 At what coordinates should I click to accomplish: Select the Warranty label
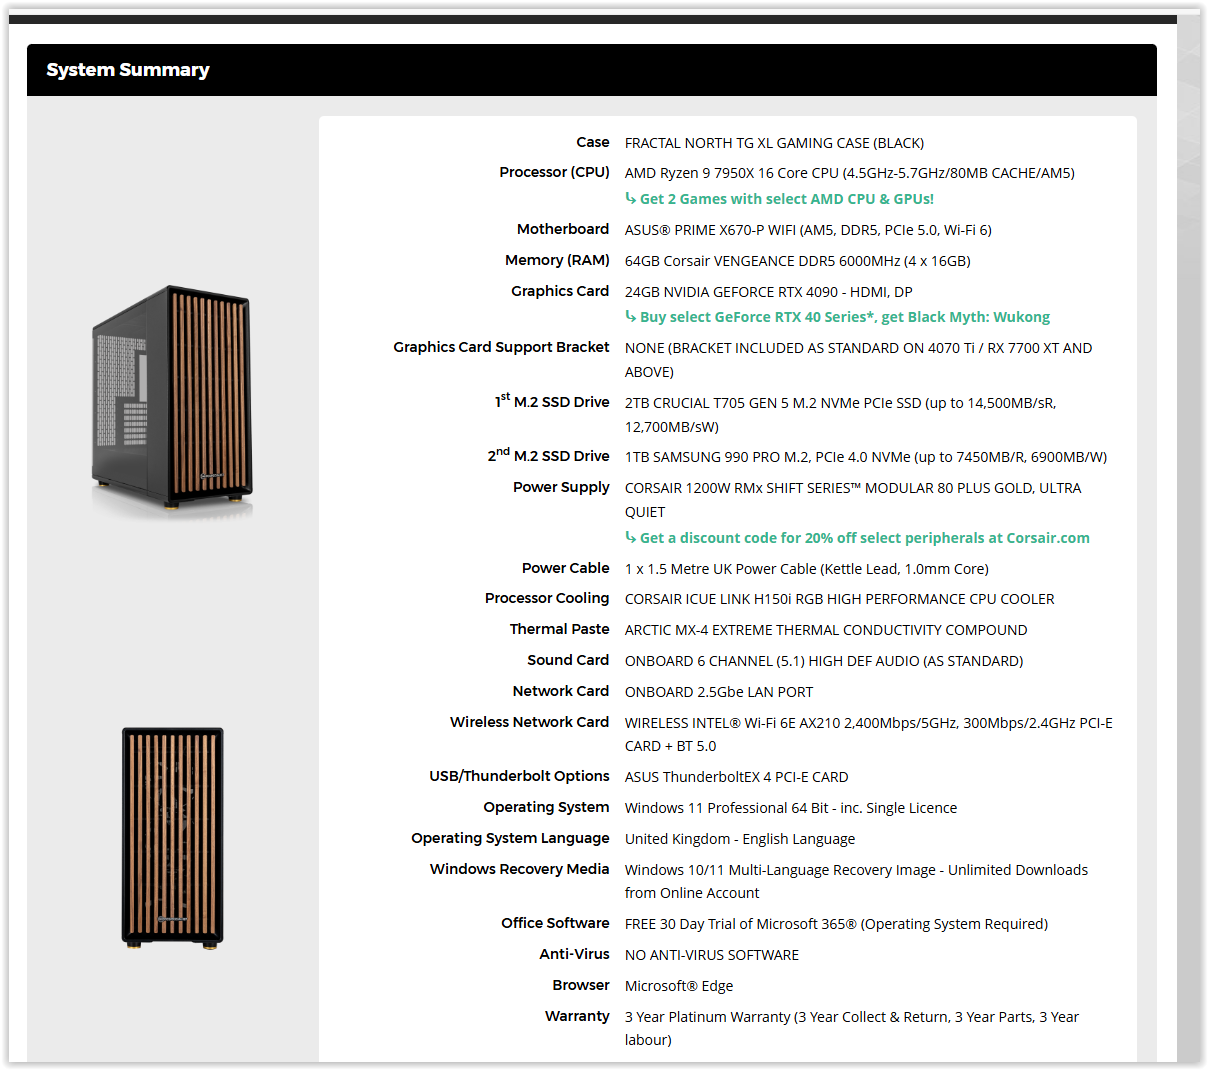pyautogui.click(x=577, y=1016)
